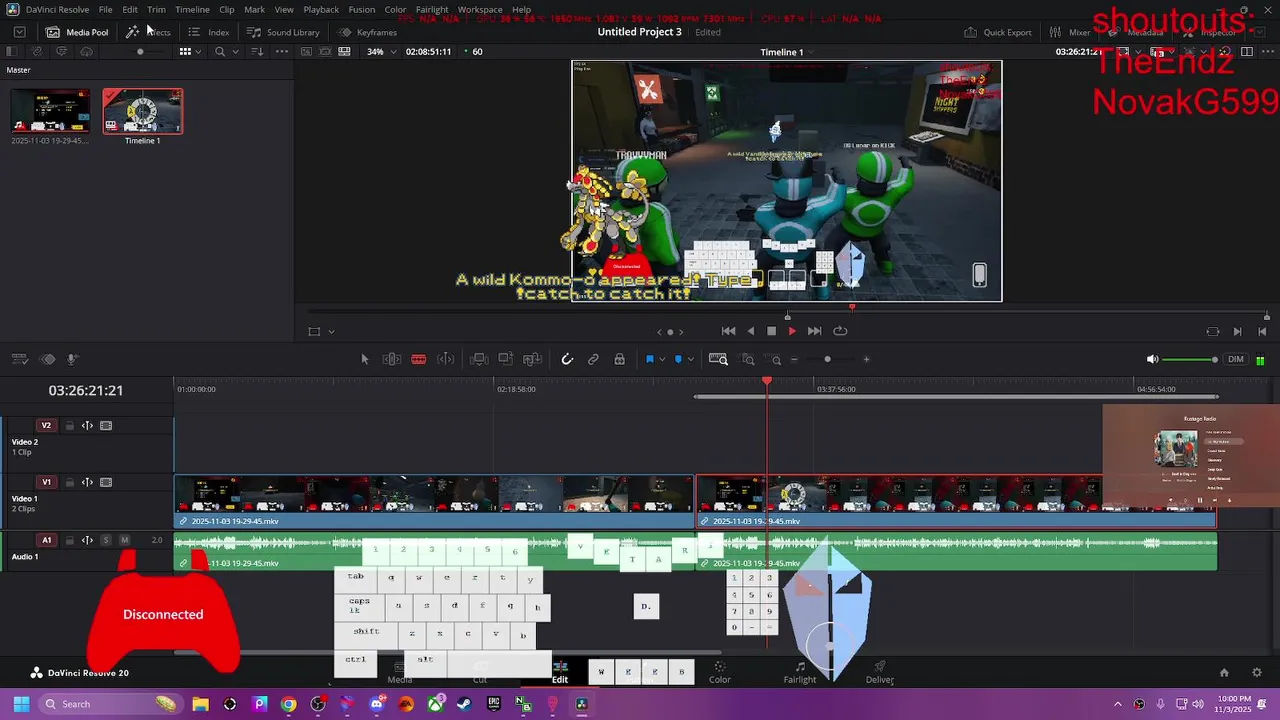Toggle Loop playback icon
This screenshot has width=1280, height=720.
click(x=840, y=331)
